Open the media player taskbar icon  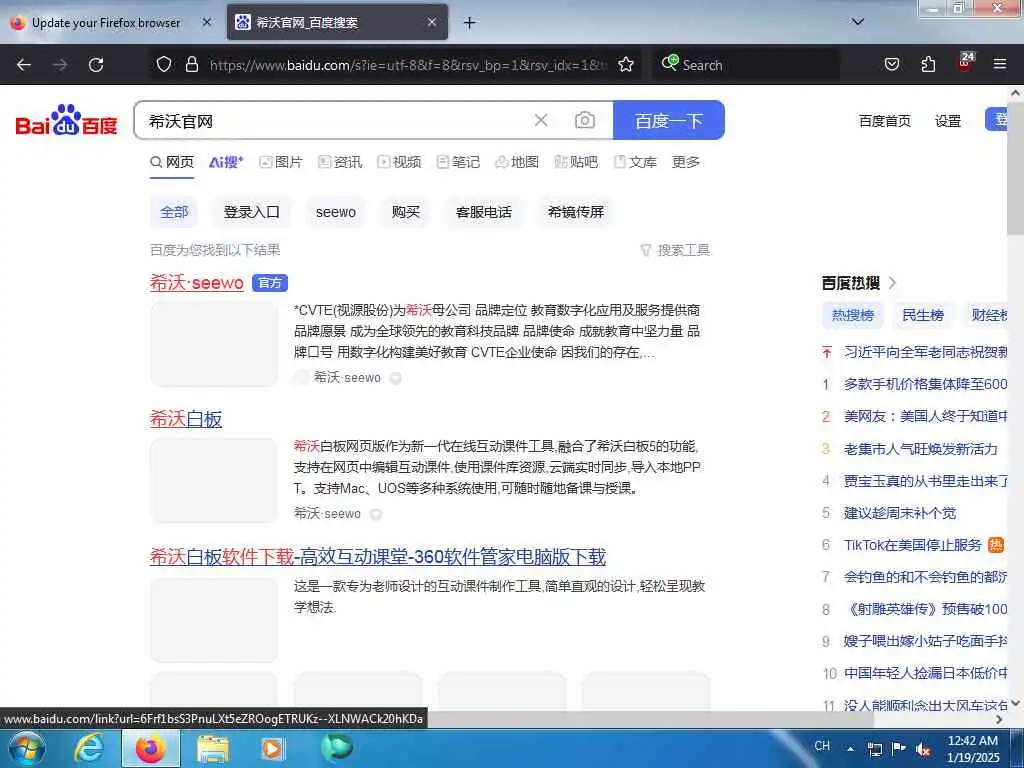click(273, 748)
